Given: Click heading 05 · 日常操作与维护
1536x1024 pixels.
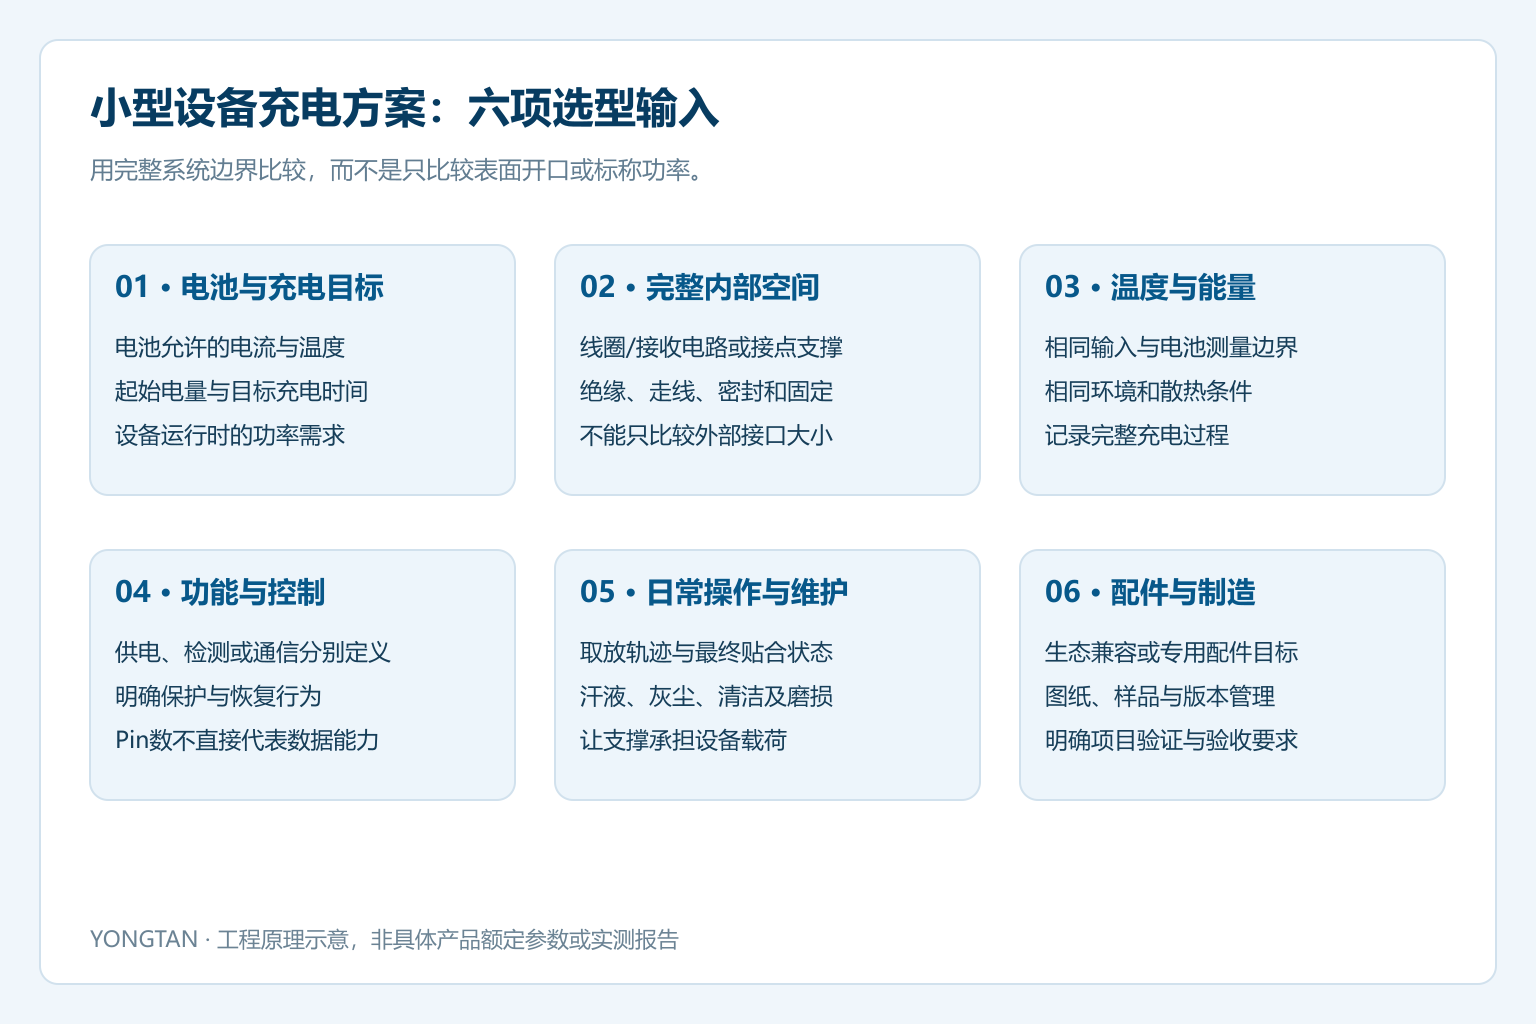Looking at the screenshot, I should pos(714,593).
